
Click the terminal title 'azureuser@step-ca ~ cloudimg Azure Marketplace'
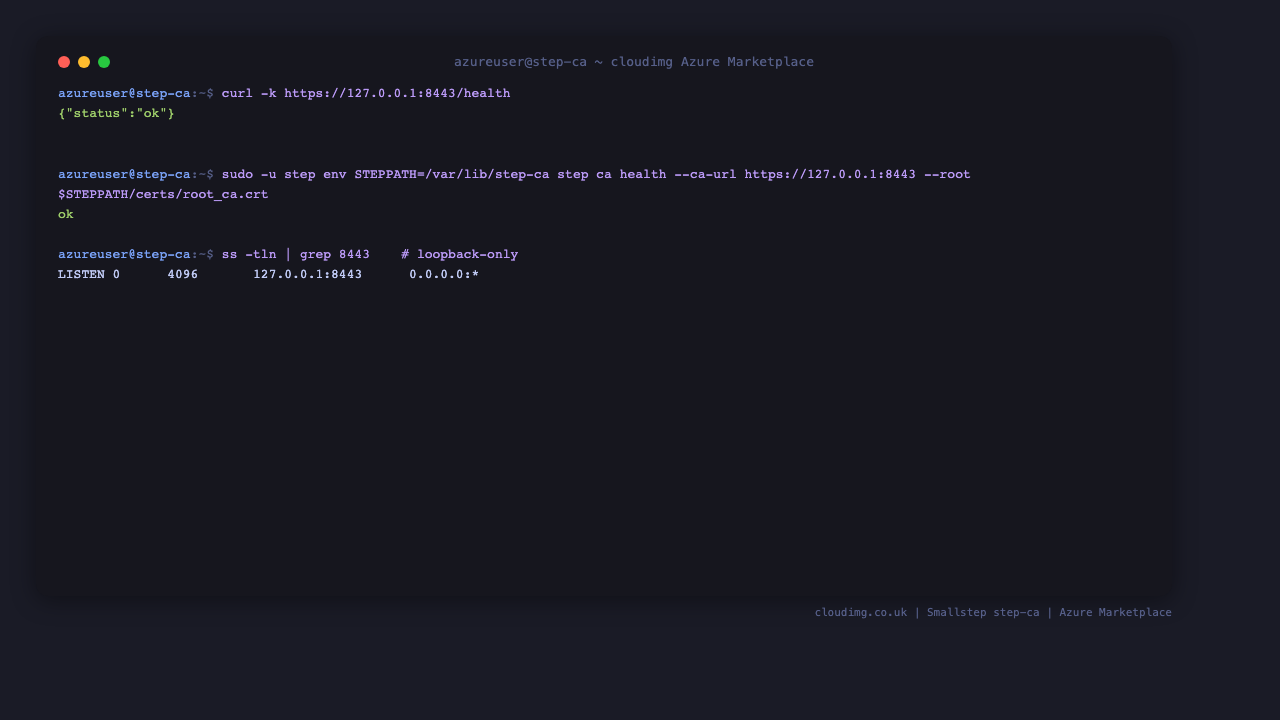pyautogui.click(x=634, y=62)
